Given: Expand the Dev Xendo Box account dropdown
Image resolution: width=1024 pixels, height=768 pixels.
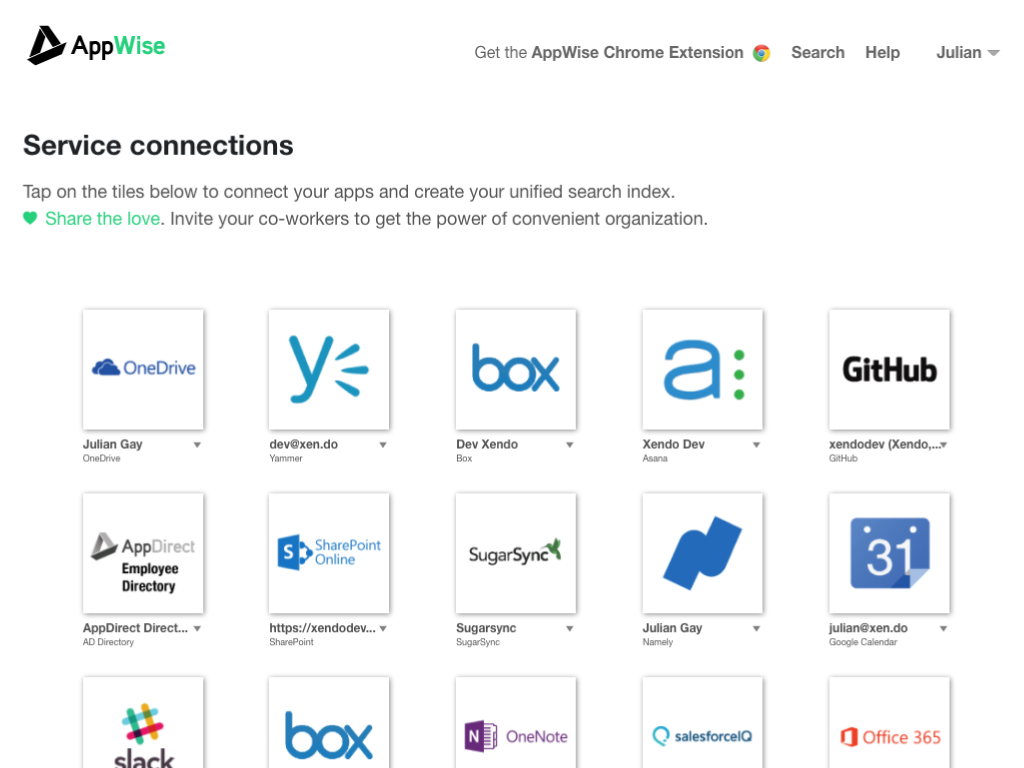Looking at the screenshot, I should pos(570,445).
